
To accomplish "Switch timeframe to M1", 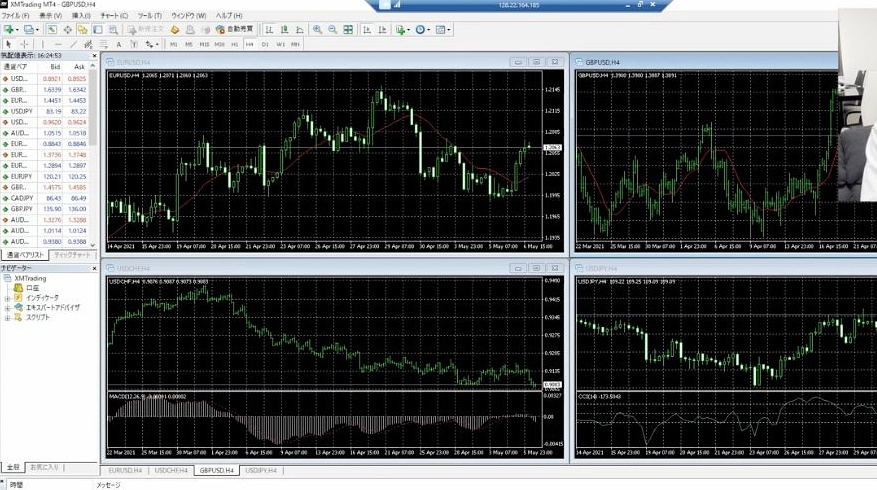I will pyautogui.click(x=173, y=44).
